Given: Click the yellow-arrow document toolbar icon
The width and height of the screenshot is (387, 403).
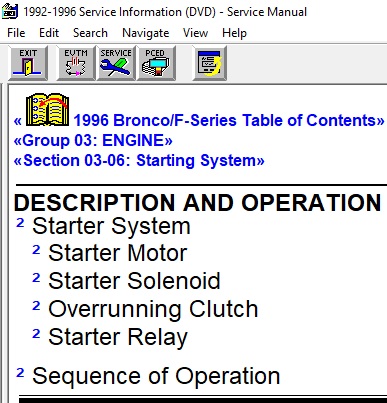Looking at the screenshot, I should pyautogui.click(x=210, y=63).
